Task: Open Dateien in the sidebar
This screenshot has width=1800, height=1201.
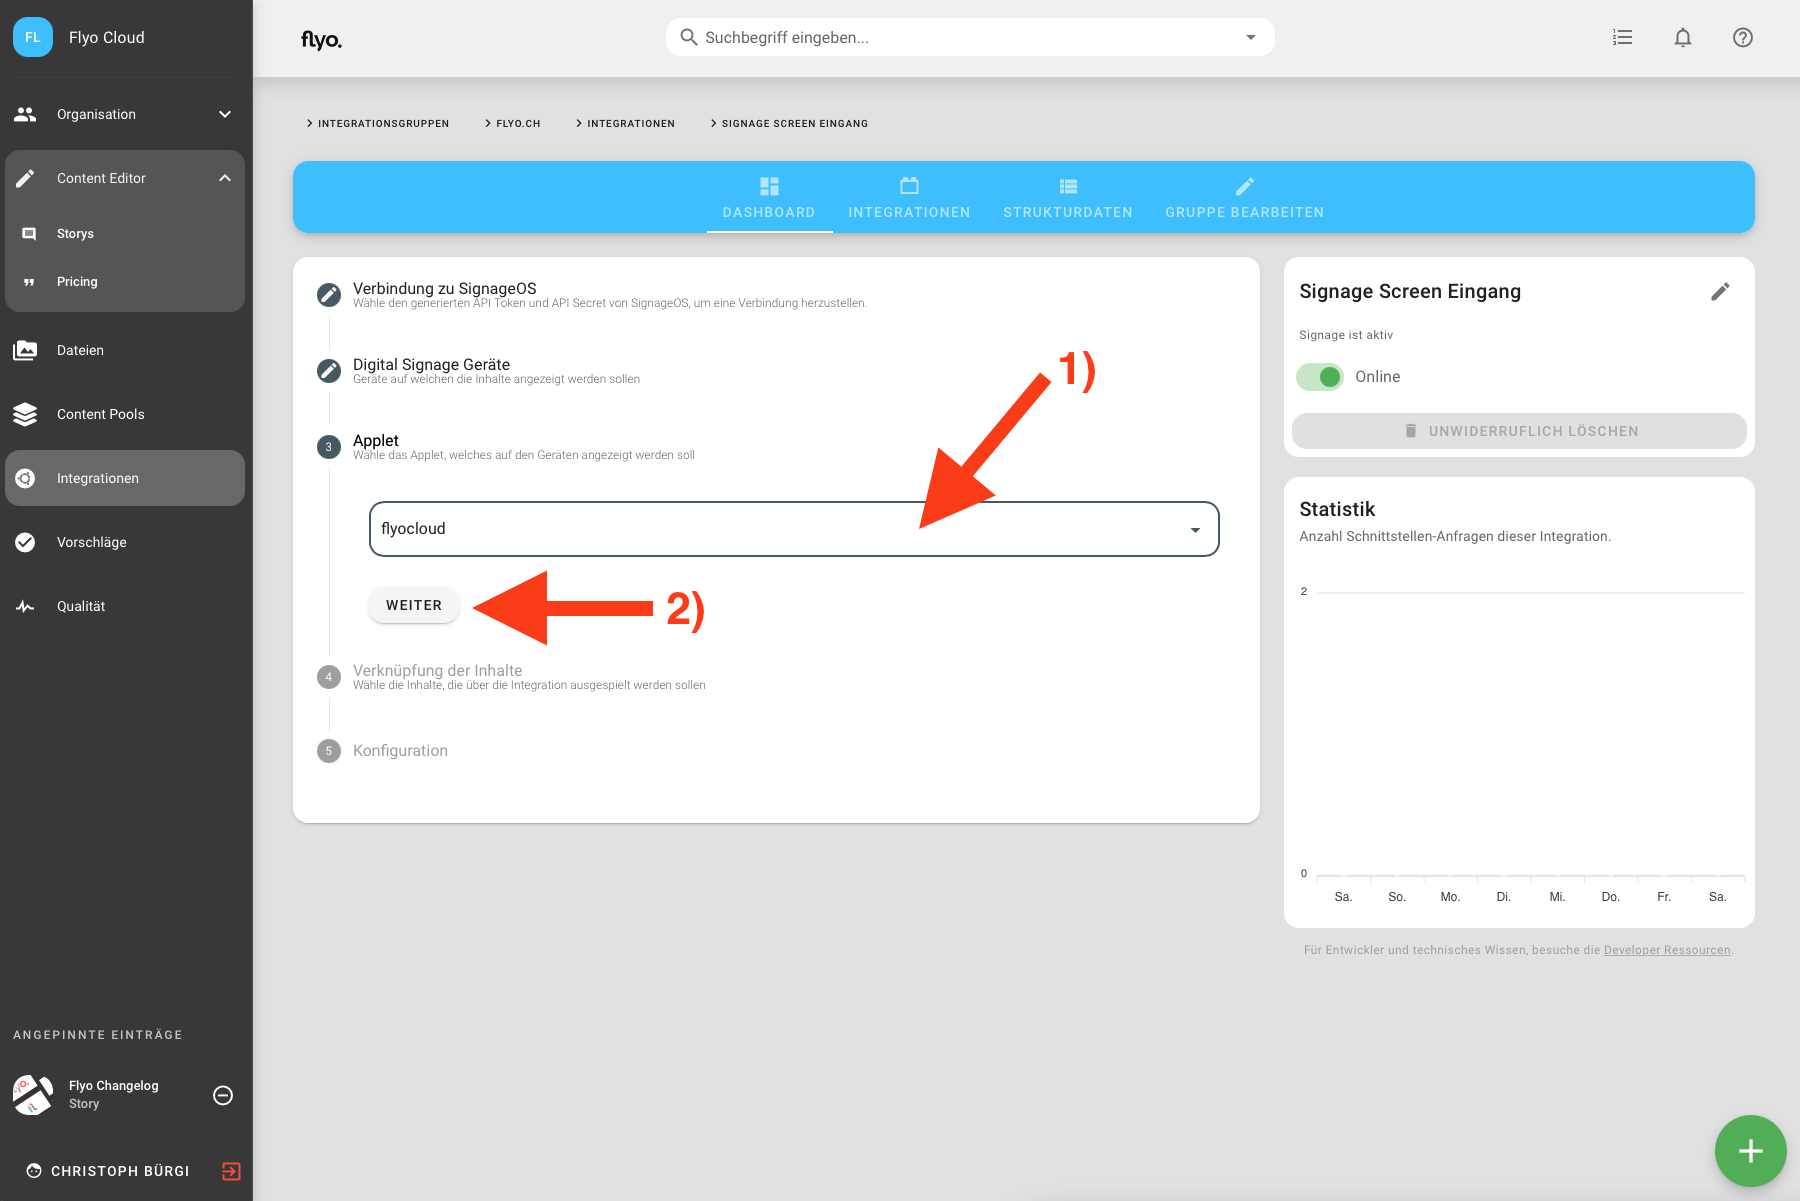Action: [125, 350]
